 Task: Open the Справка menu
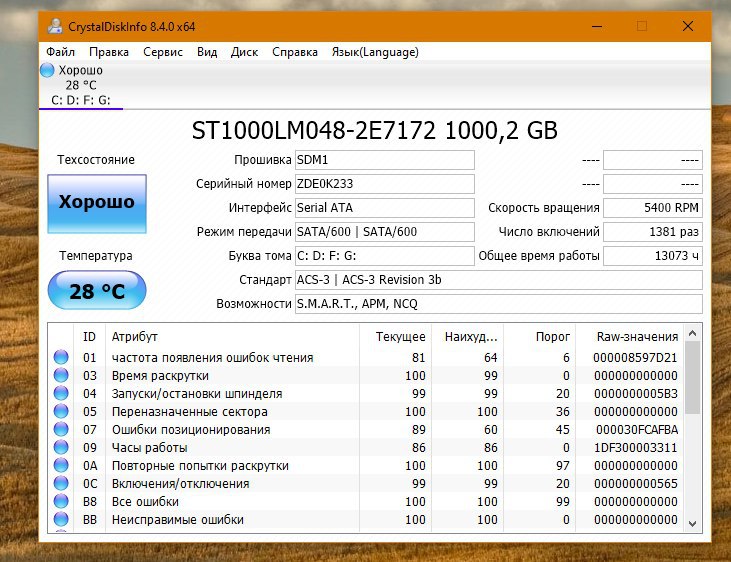coord(295,52)
